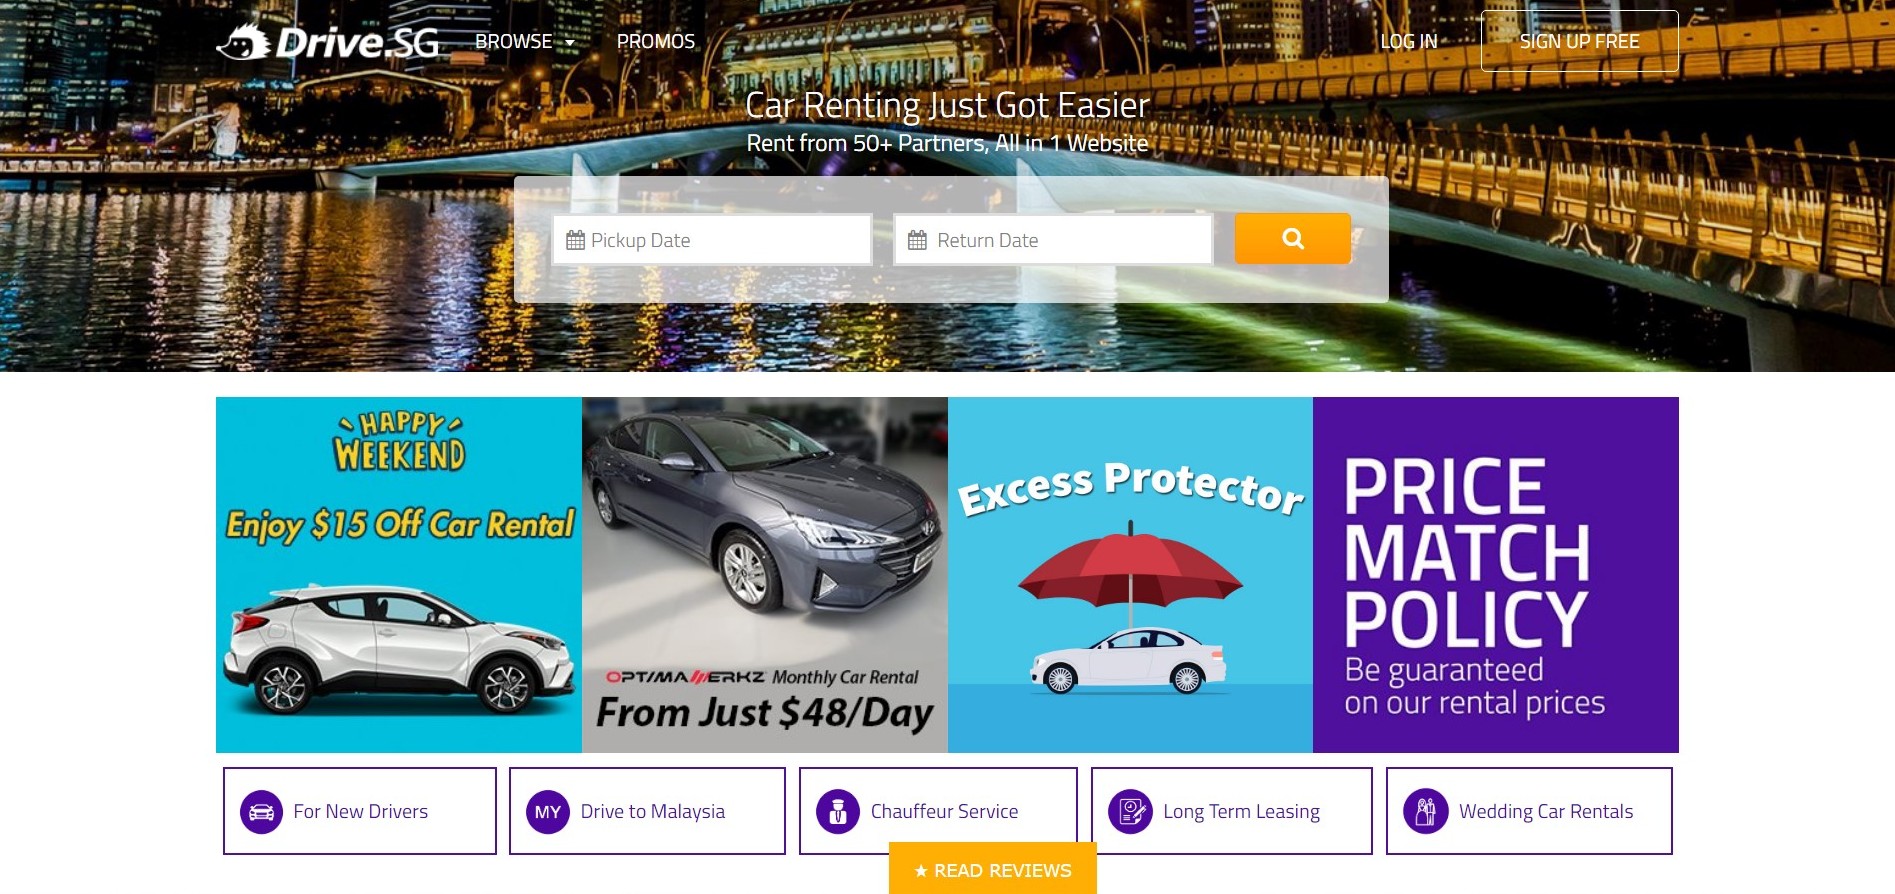The width and height of the screenshot is (1895, 894).
Task: Open the Price Match Policy banner
Action: pos(1496,575)
